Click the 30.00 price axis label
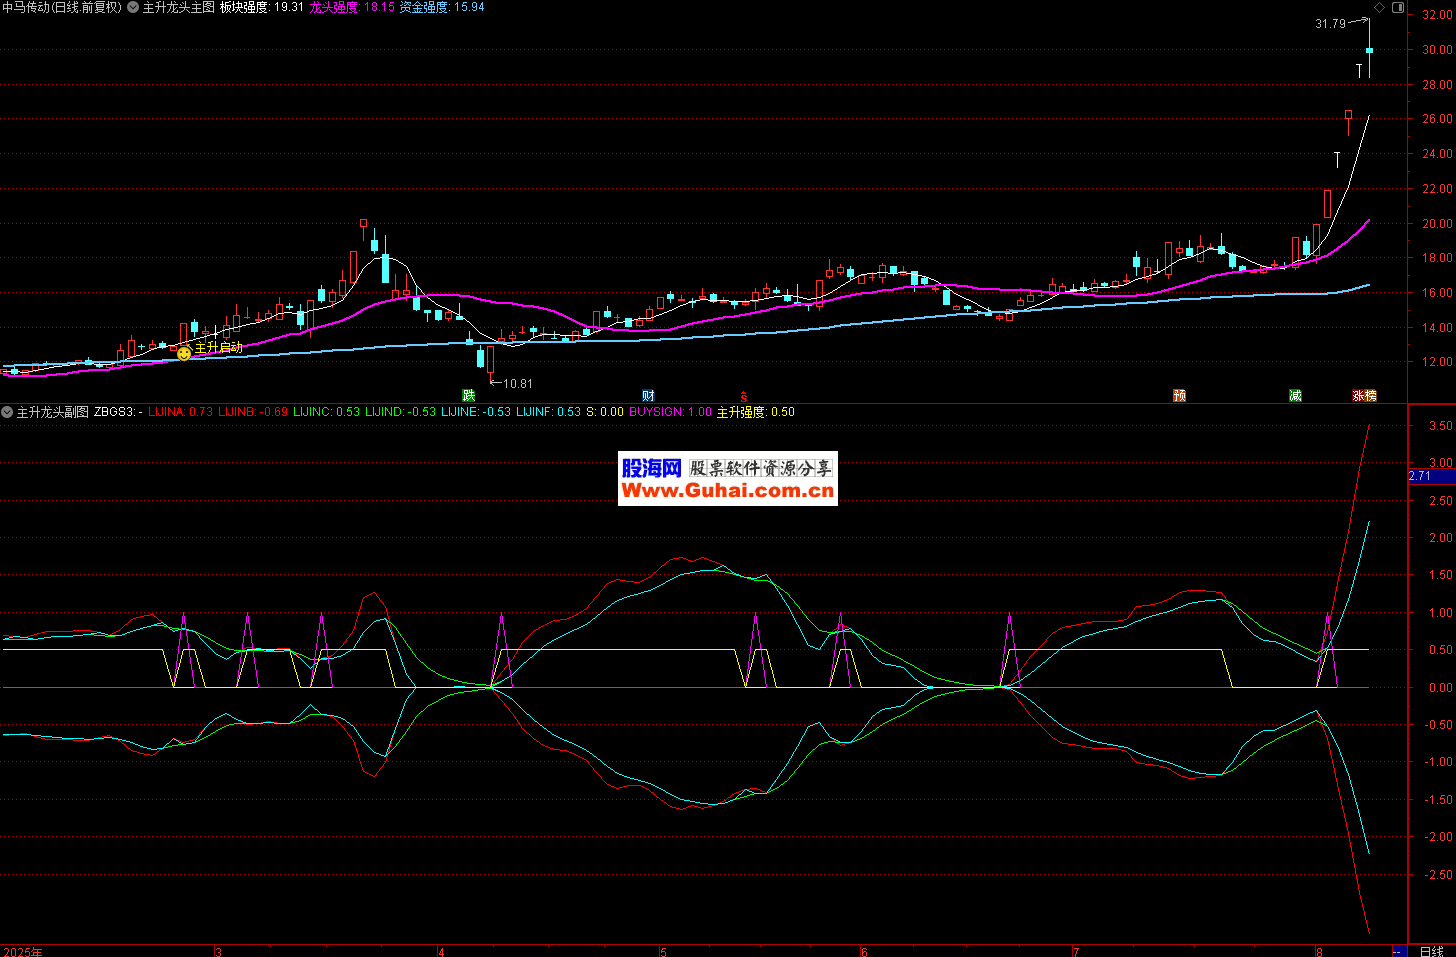Screen dimensions: 1456x957 click(x=1437, y=50)
